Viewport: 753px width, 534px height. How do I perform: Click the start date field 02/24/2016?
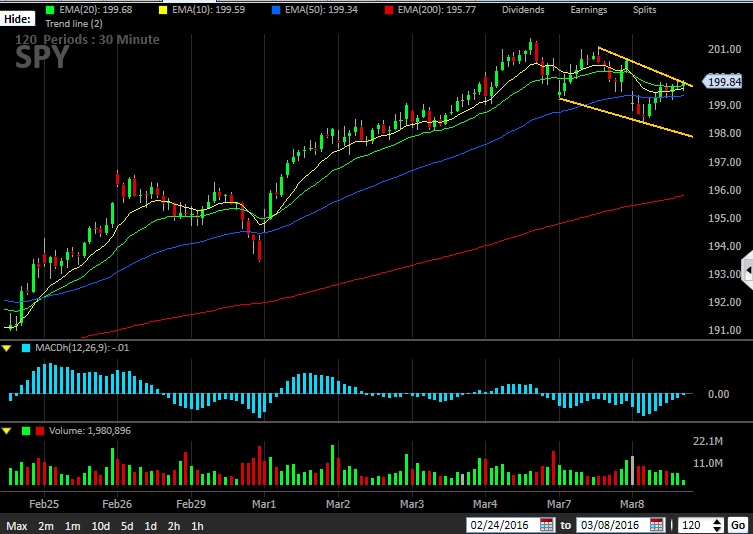pos(502,525)
